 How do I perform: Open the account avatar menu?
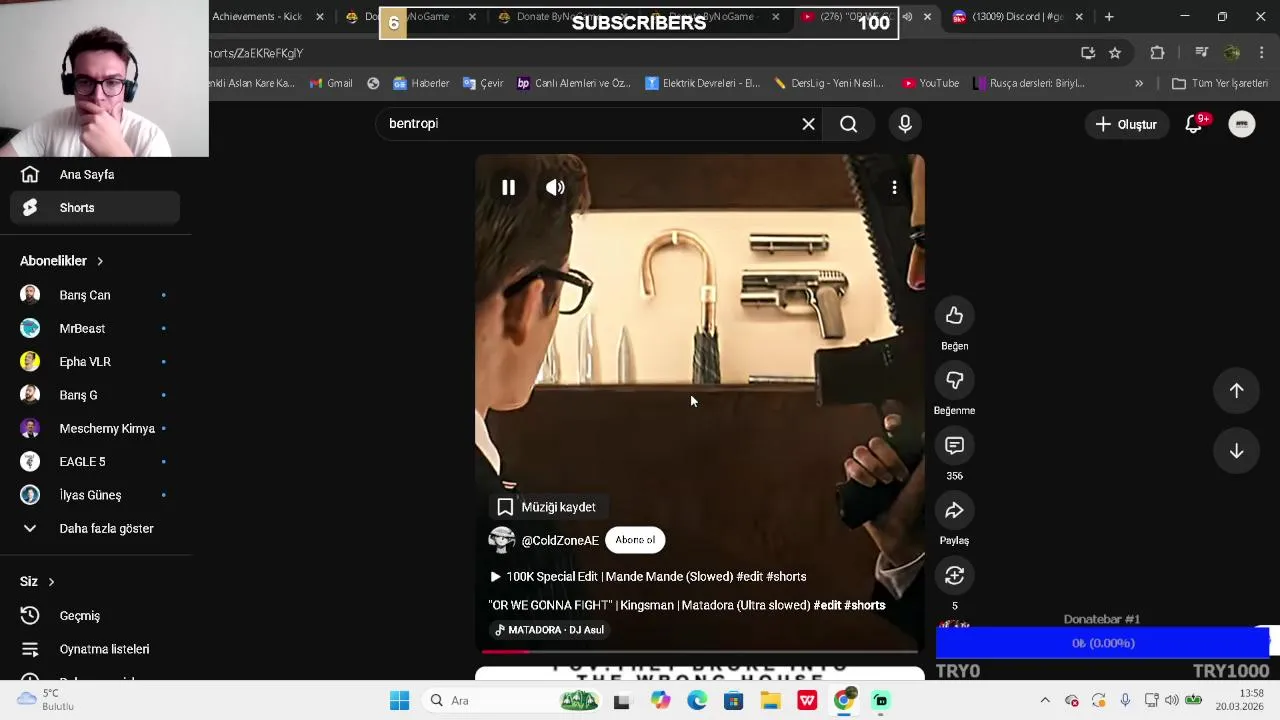(1242, 124)
